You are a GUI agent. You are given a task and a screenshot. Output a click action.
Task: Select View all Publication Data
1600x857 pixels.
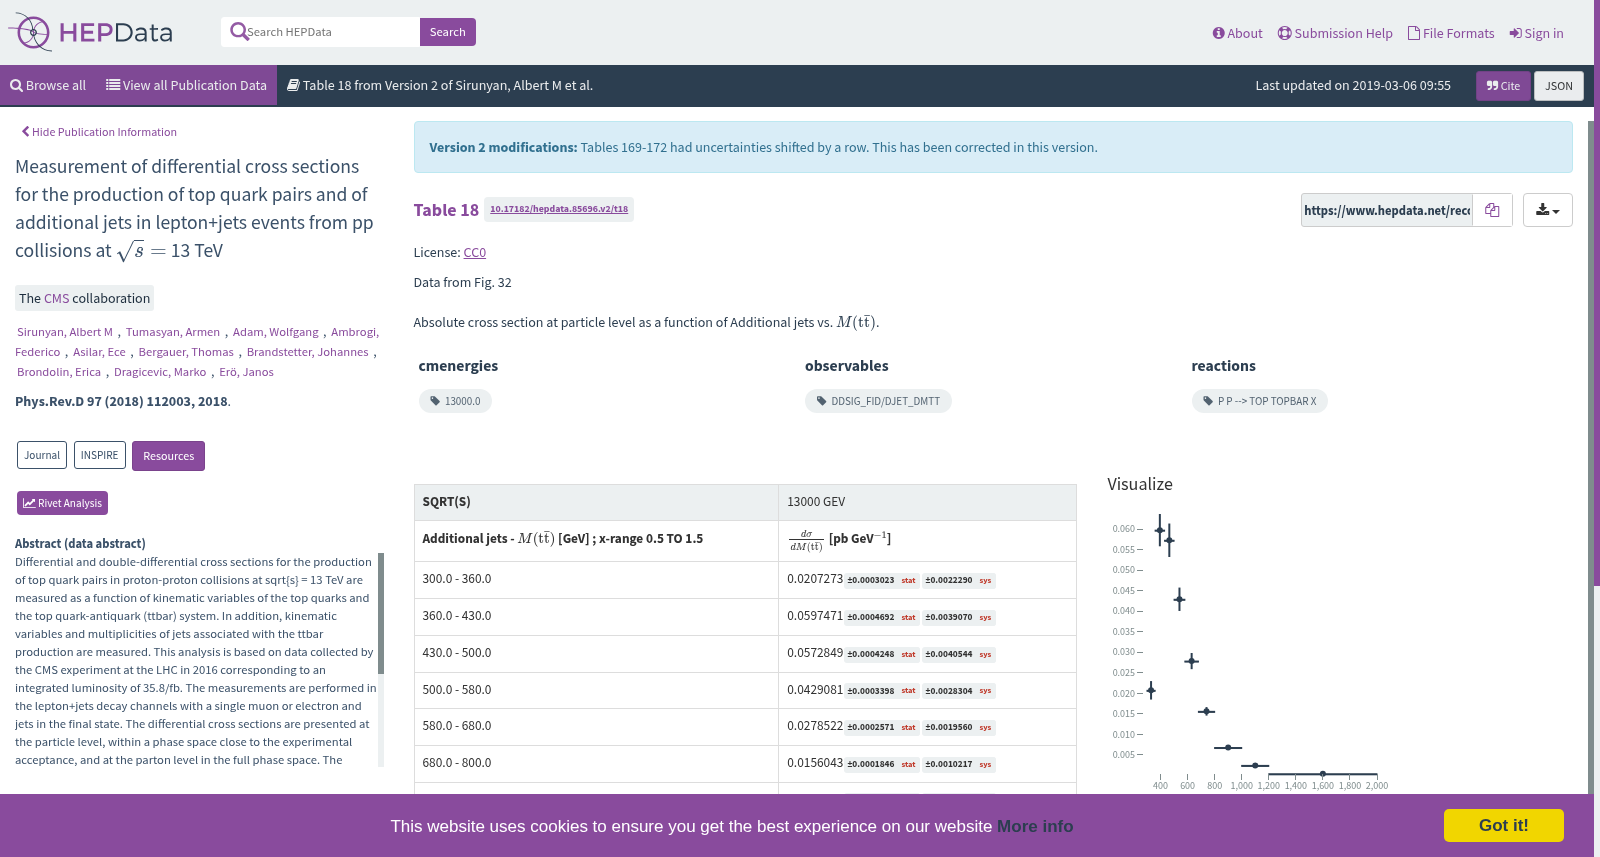[x=186, y=85]
